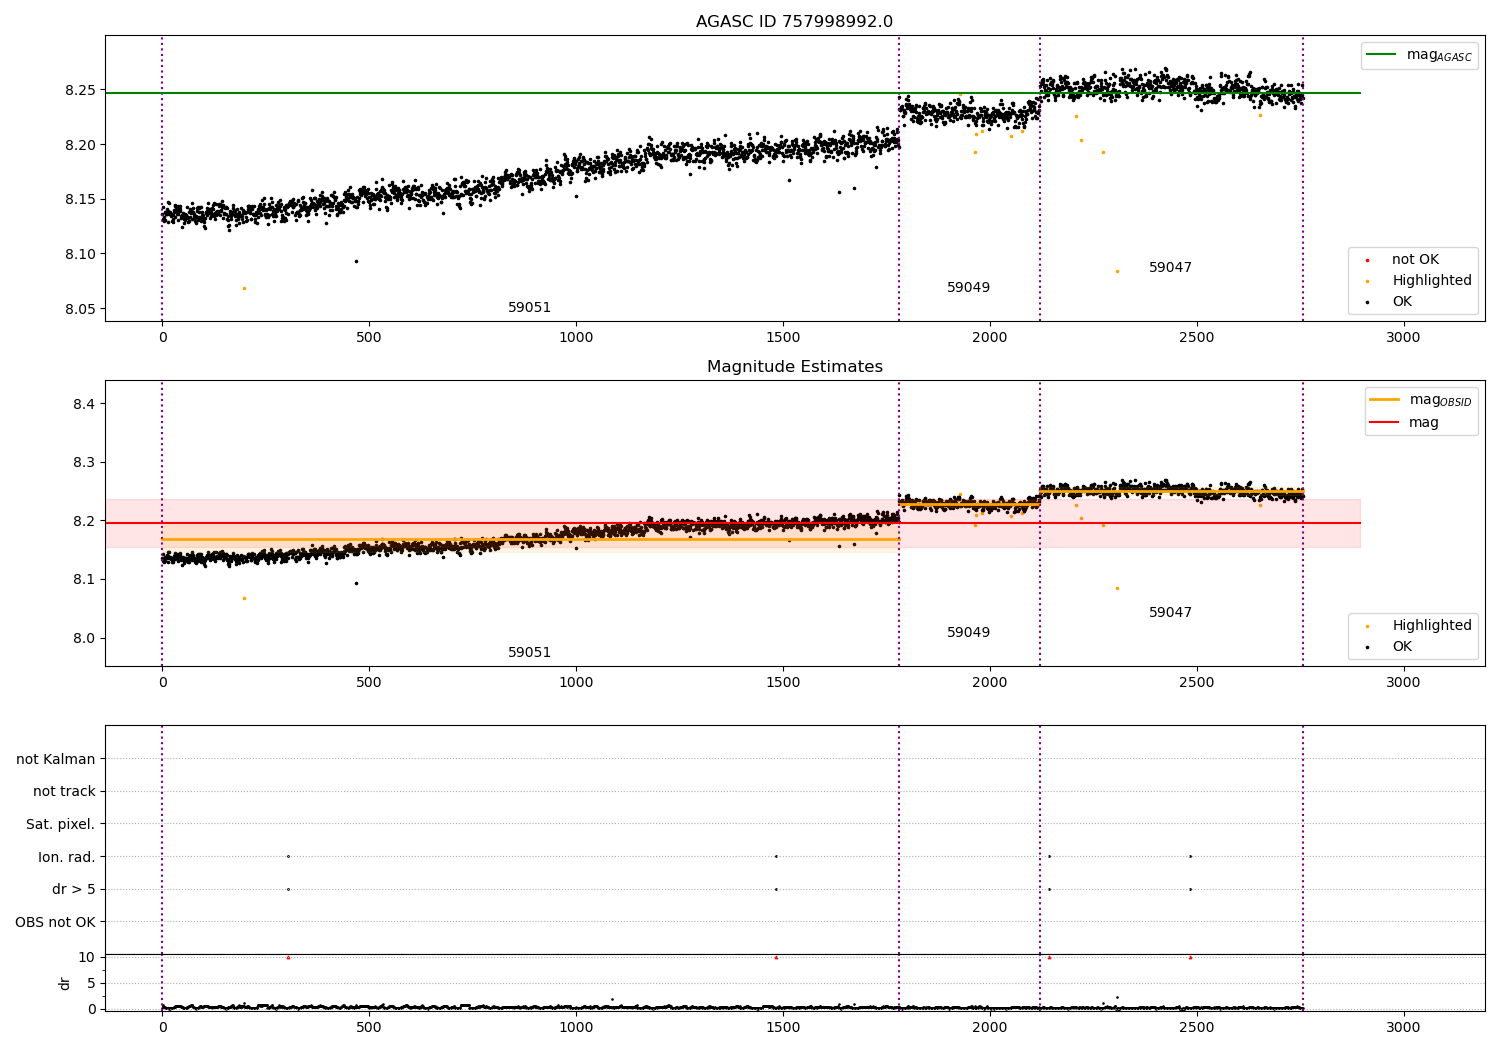Click the 500 x-axis tick under top plot
Viewport: 1500px width, 1050px height.
point(369,338)
